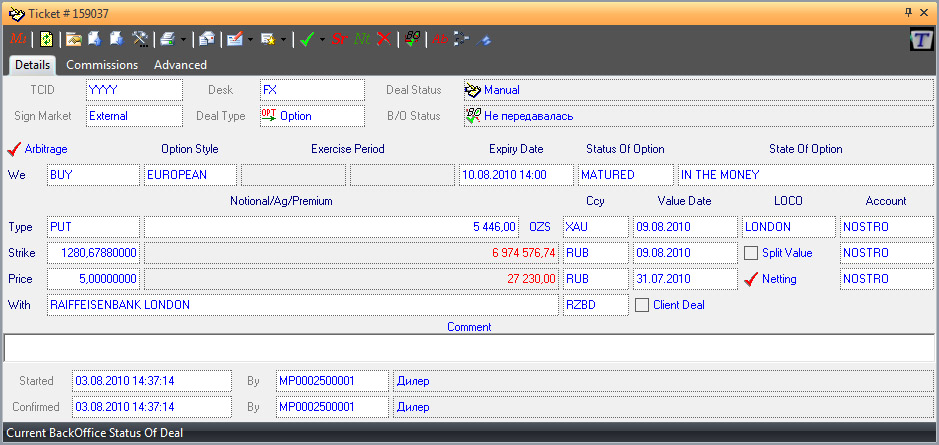Click the empty Comment text box

[x=470, y=347]
